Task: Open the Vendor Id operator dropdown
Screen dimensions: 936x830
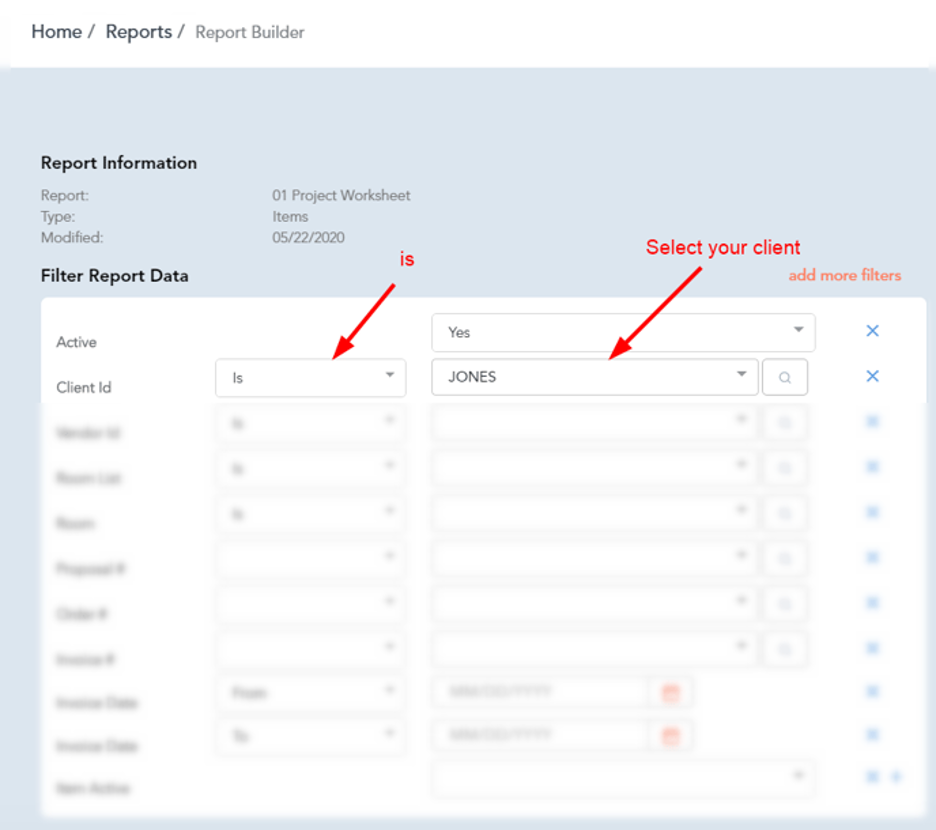Action: point(310,423)
